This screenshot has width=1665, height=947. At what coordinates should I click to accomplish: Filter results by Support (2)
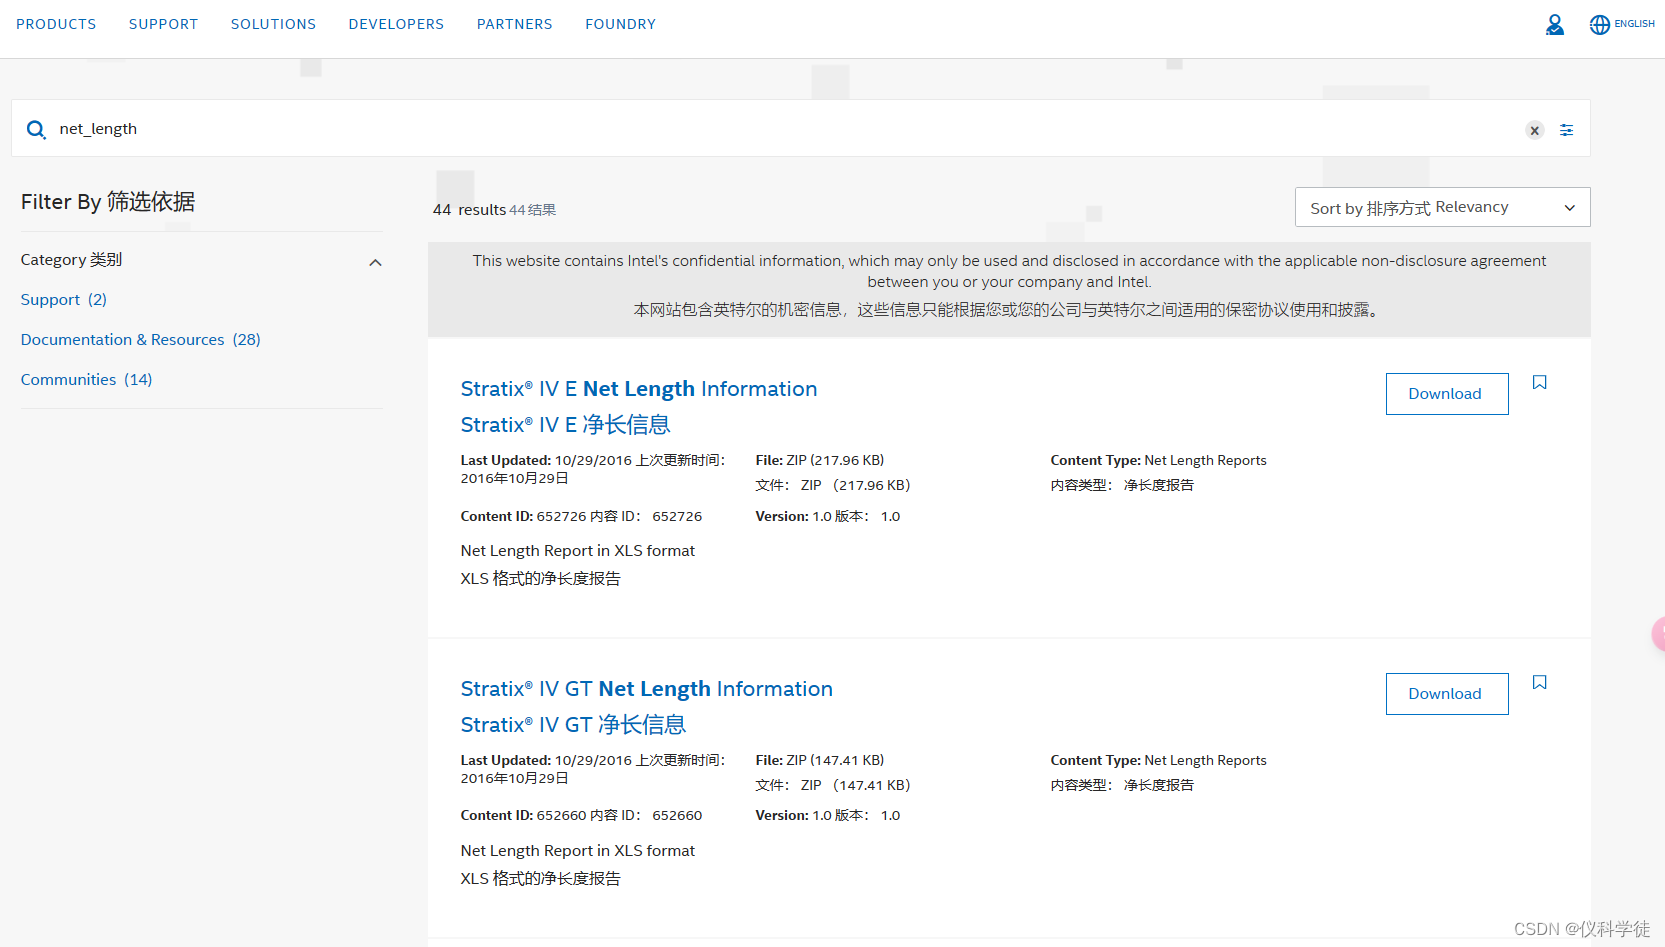[x=64, y=299]
